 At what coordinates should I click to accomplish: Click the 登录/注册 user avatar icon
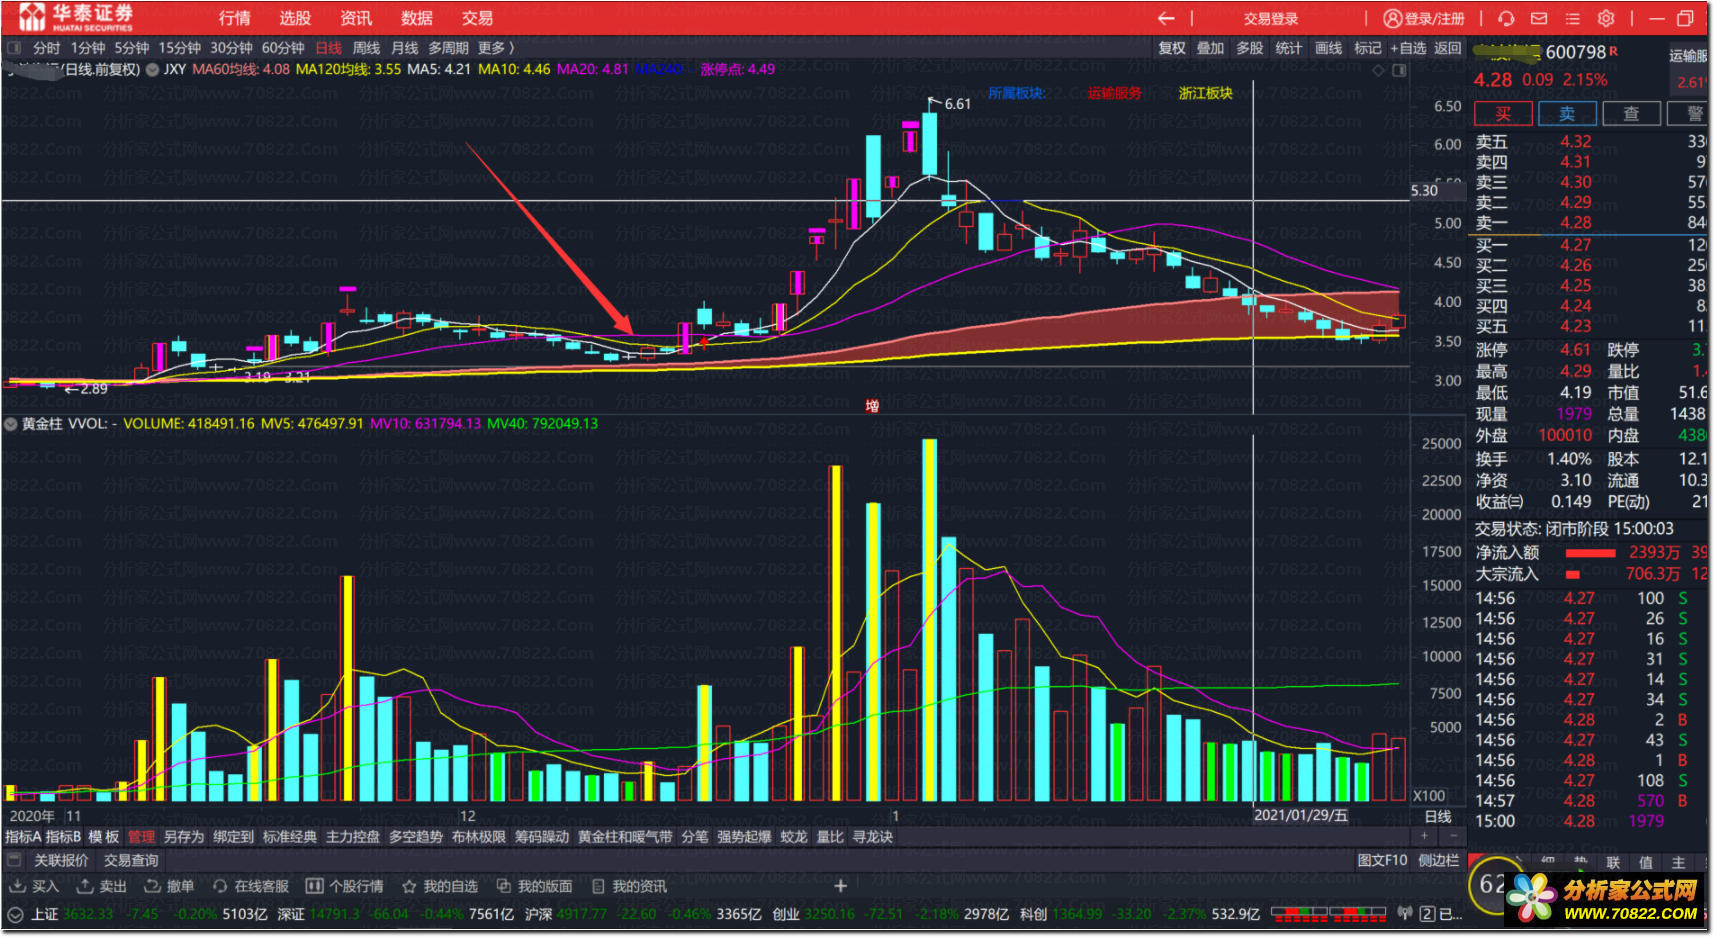(x=1393, y=18)
